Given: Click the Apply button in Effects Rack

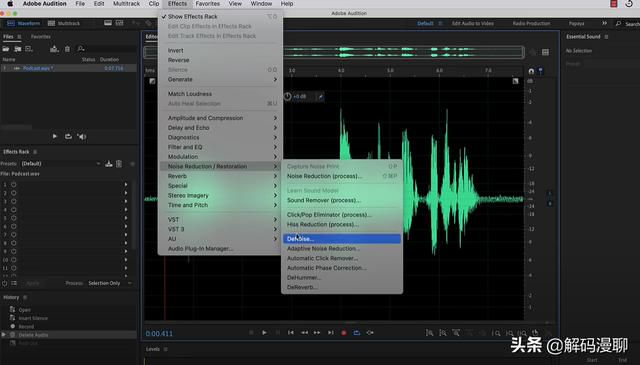Looking at the screenshot, I should tap(33, 283).
